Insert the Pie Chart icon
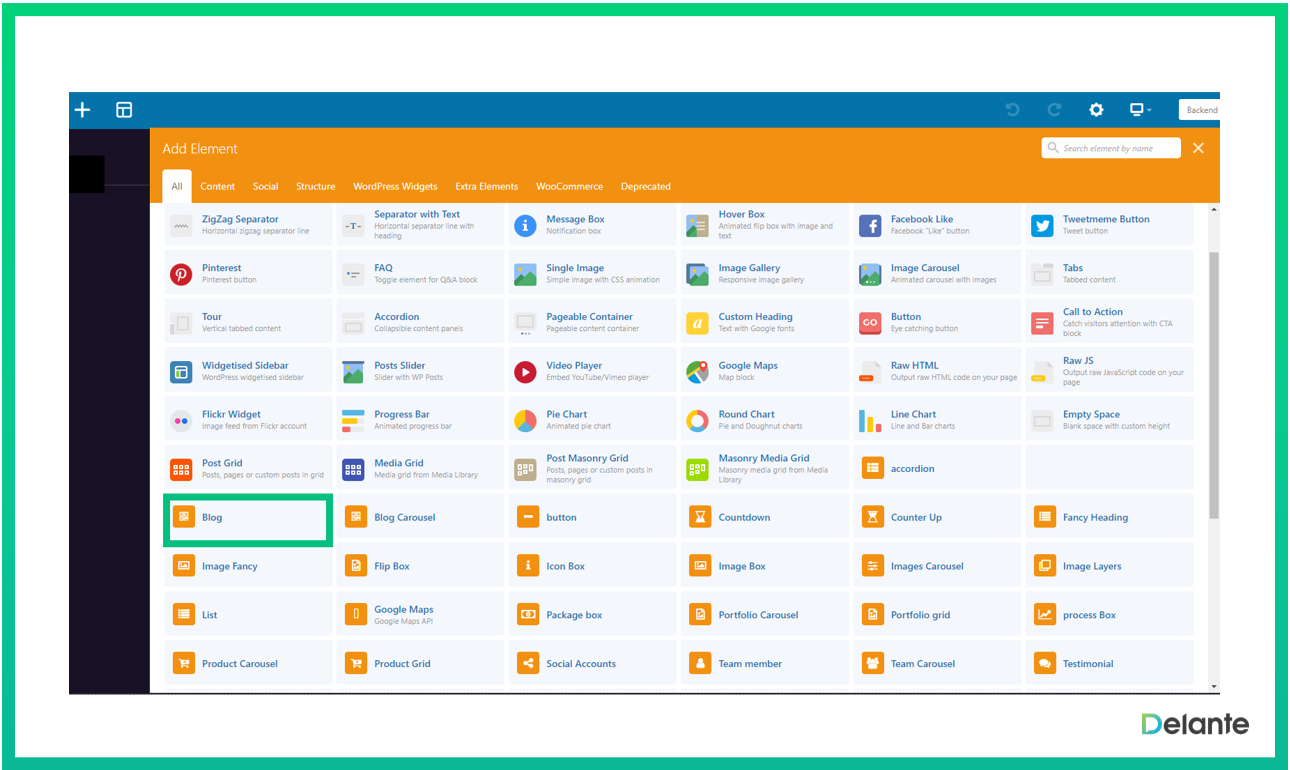This screenshot has height=770, width=1290. coord(525,421)
